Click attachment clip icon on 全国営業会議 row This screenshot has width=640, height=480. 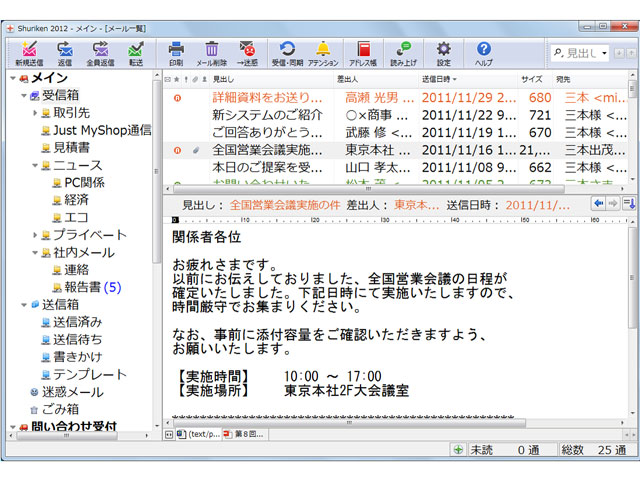click(196, 150)
